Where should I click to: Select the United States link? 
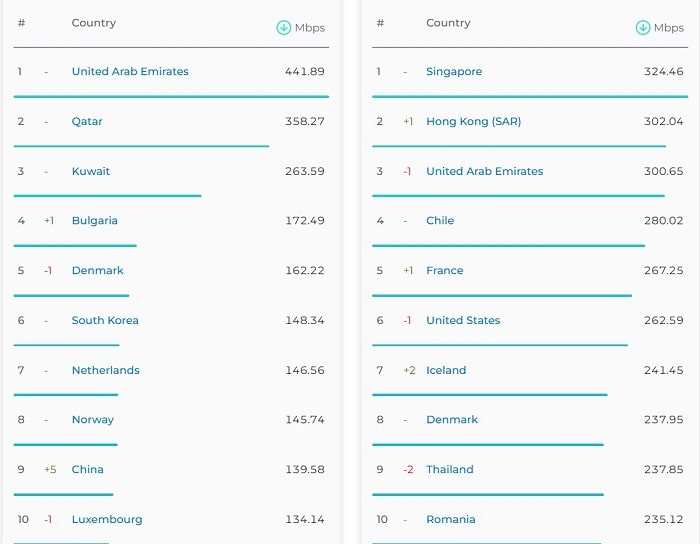pyautogui.click(x=463, y=321)
